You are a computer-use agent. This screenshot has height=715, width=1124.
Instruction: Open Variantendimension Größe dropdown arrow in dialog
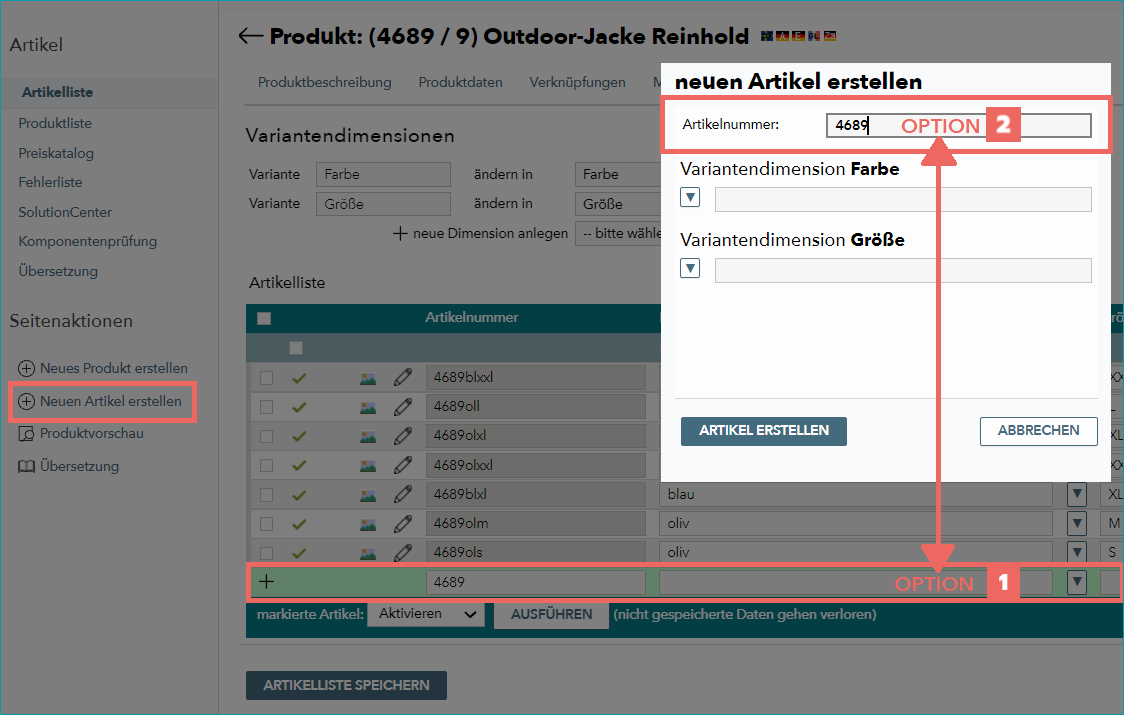coord(690,268)
